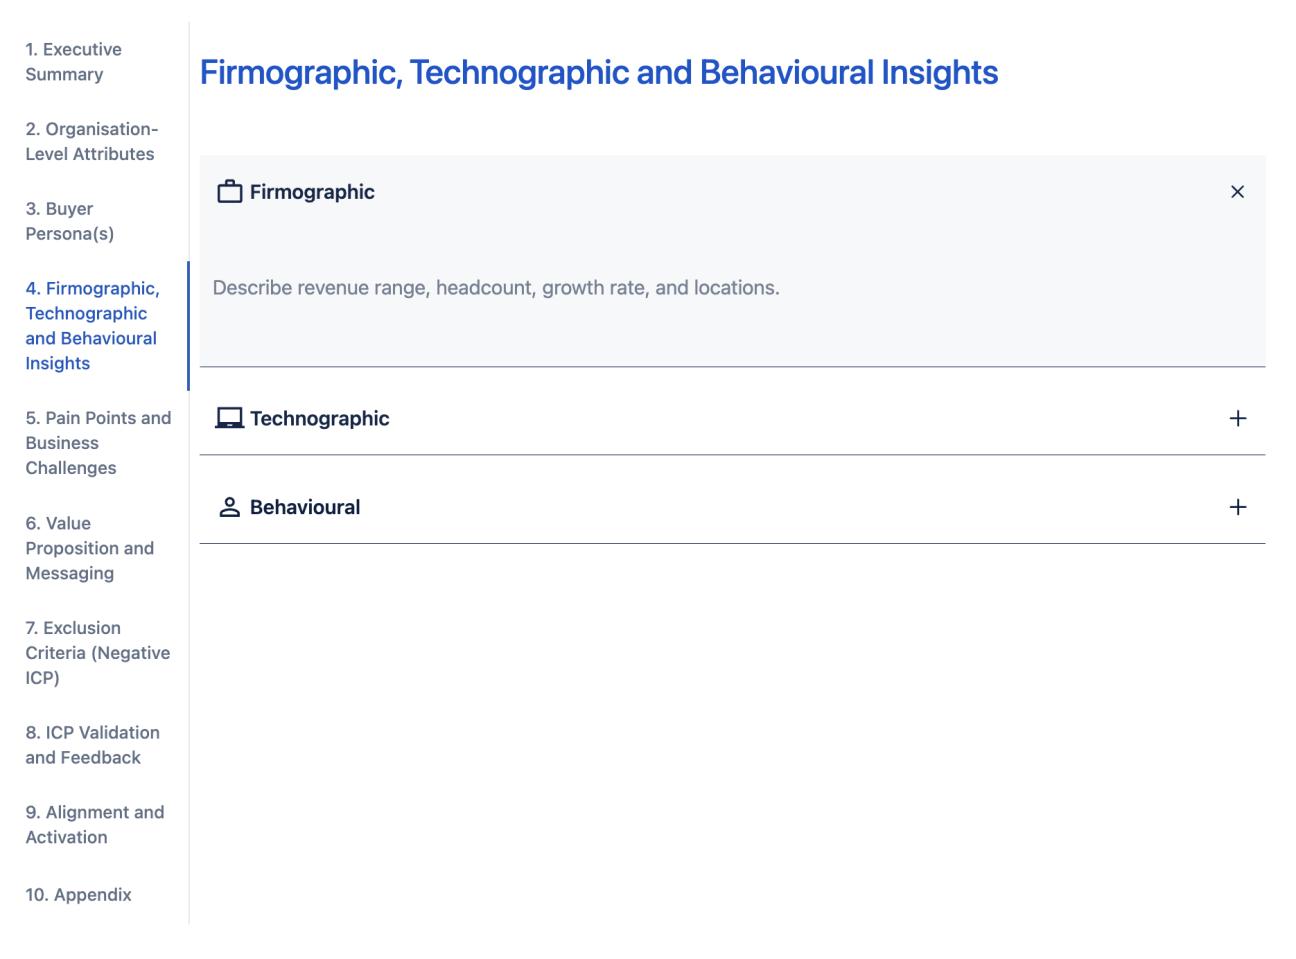Navigate to Value Proposition and Messaging
Image resolution: width=1296 pixels, height=959 pixels.
point(90,548)
